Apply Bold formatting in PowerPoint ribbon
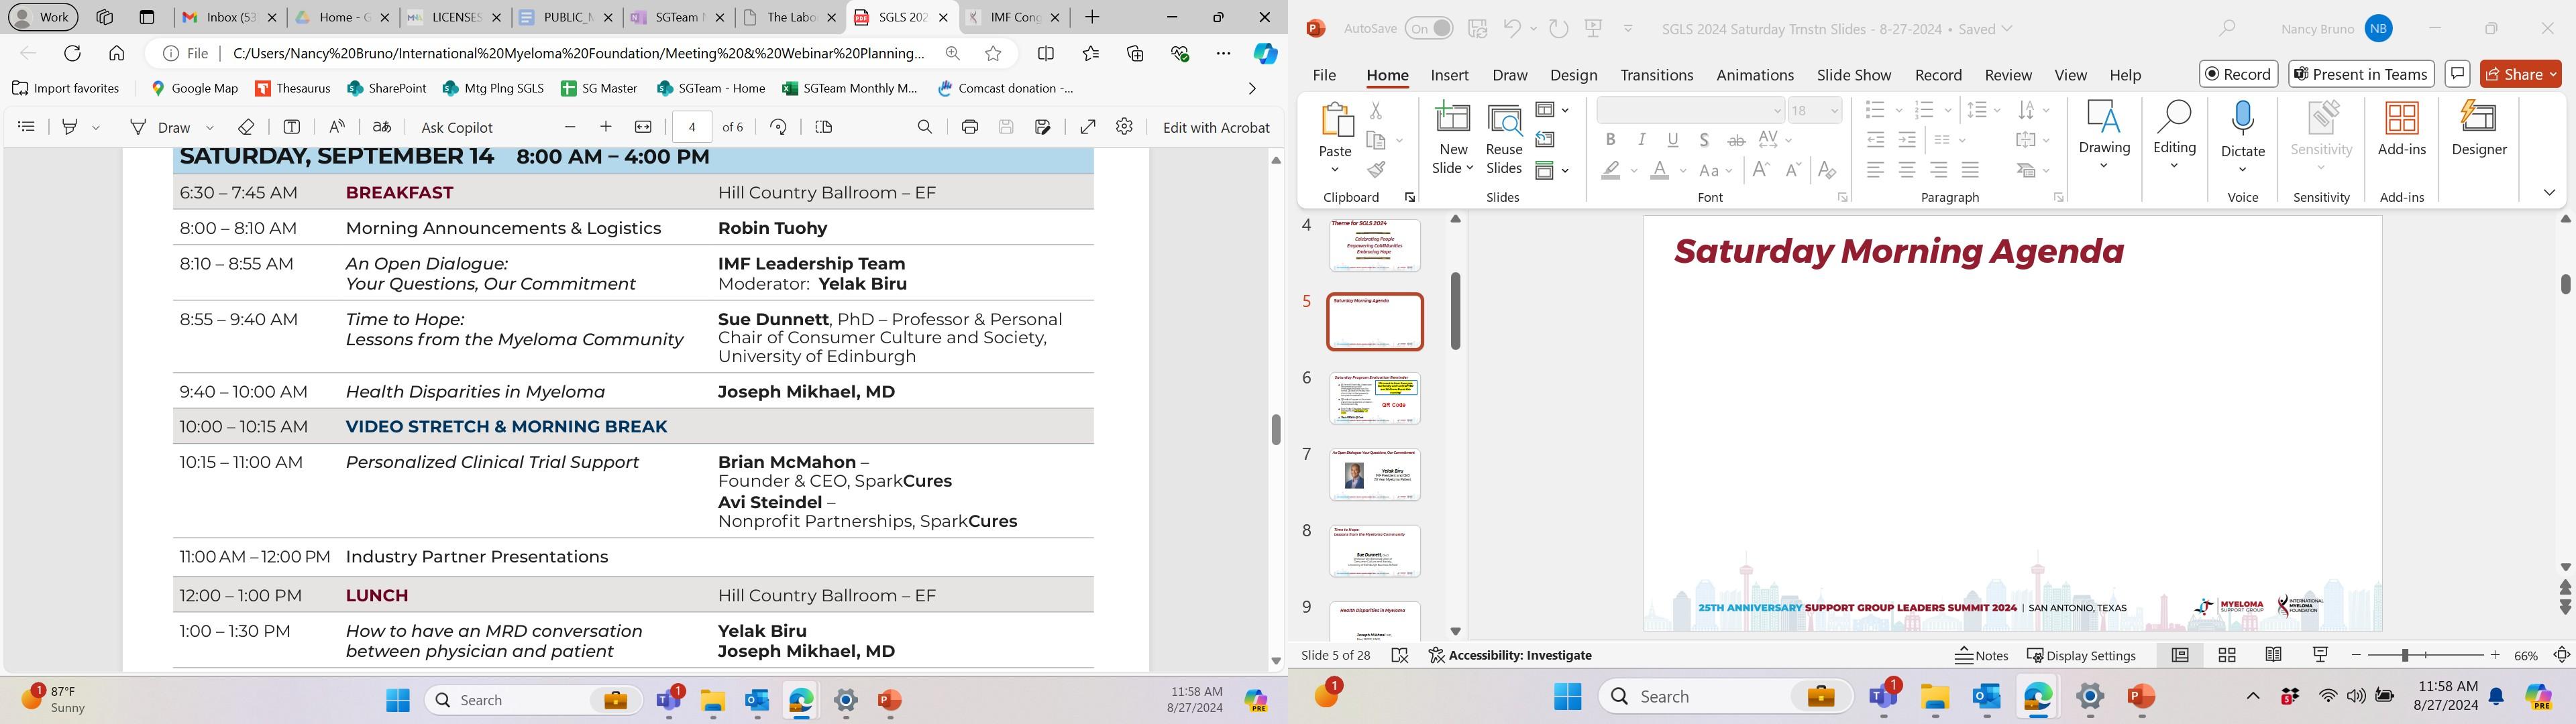Viewport: 2576px width, 724px height. point(1610,140)
